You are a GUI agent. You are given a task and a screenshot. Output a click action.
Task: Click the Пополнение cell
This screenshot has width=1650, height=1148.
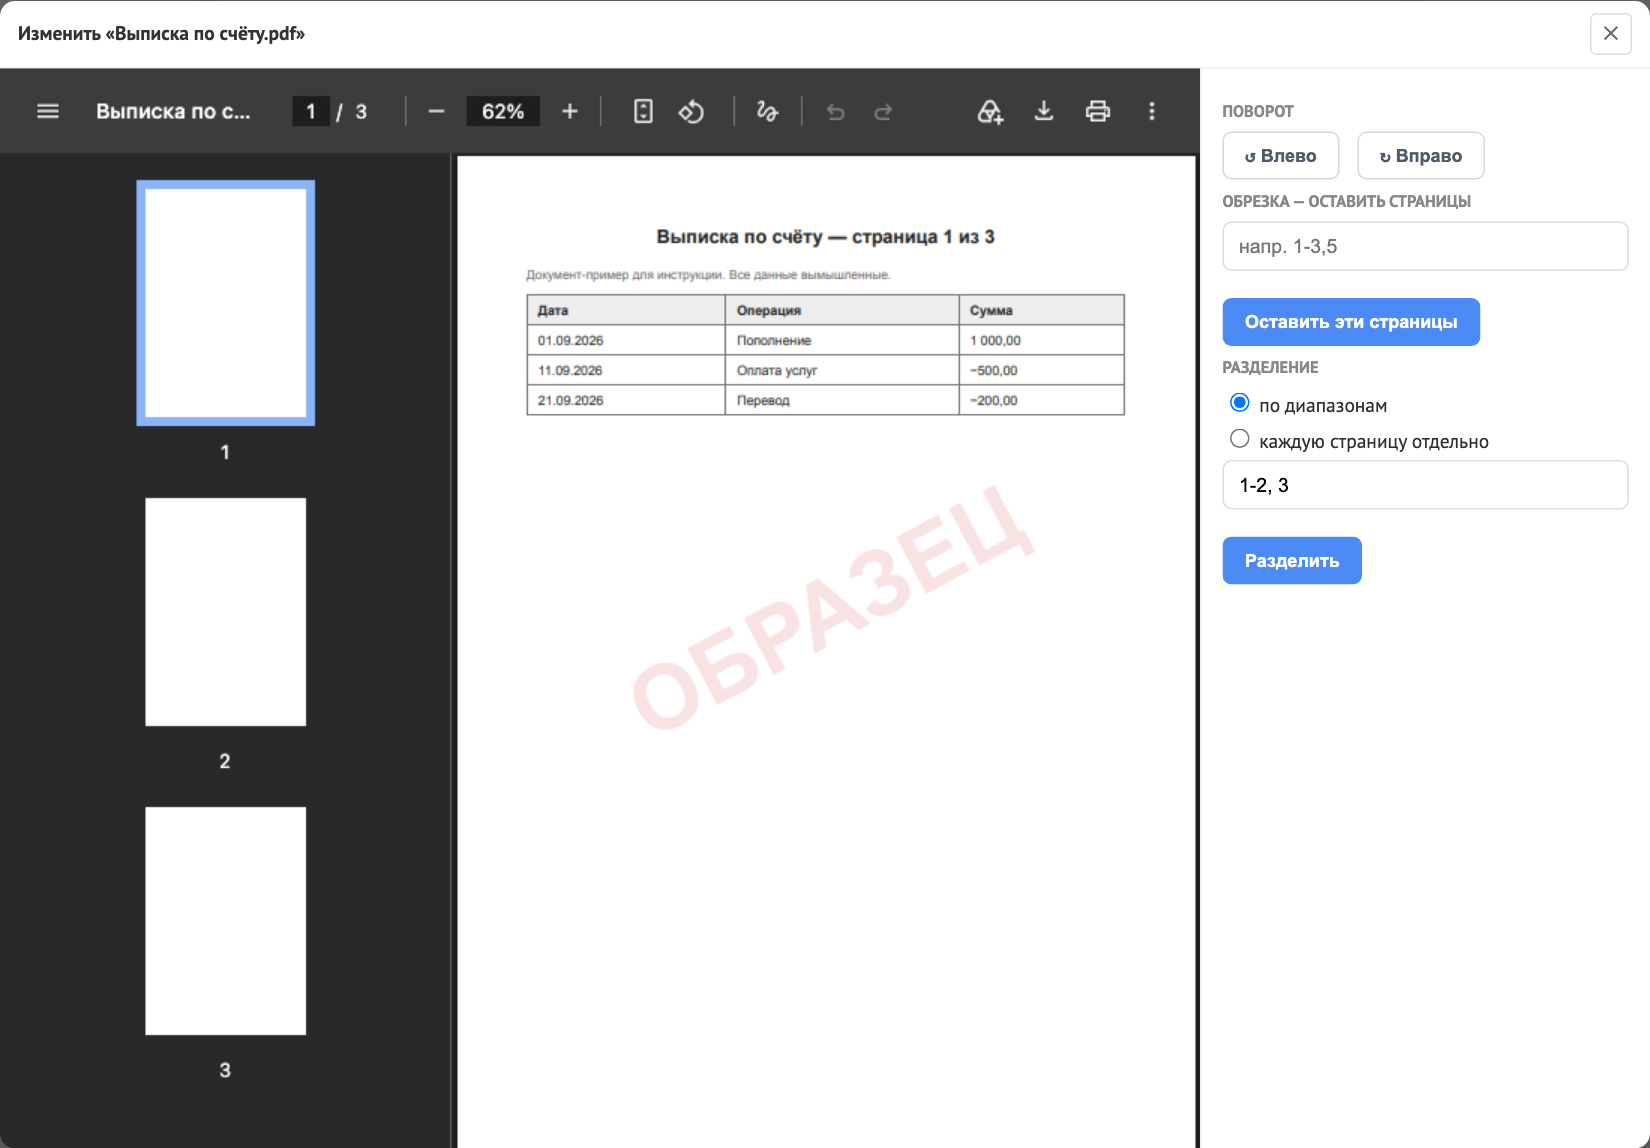click(842, 340)
